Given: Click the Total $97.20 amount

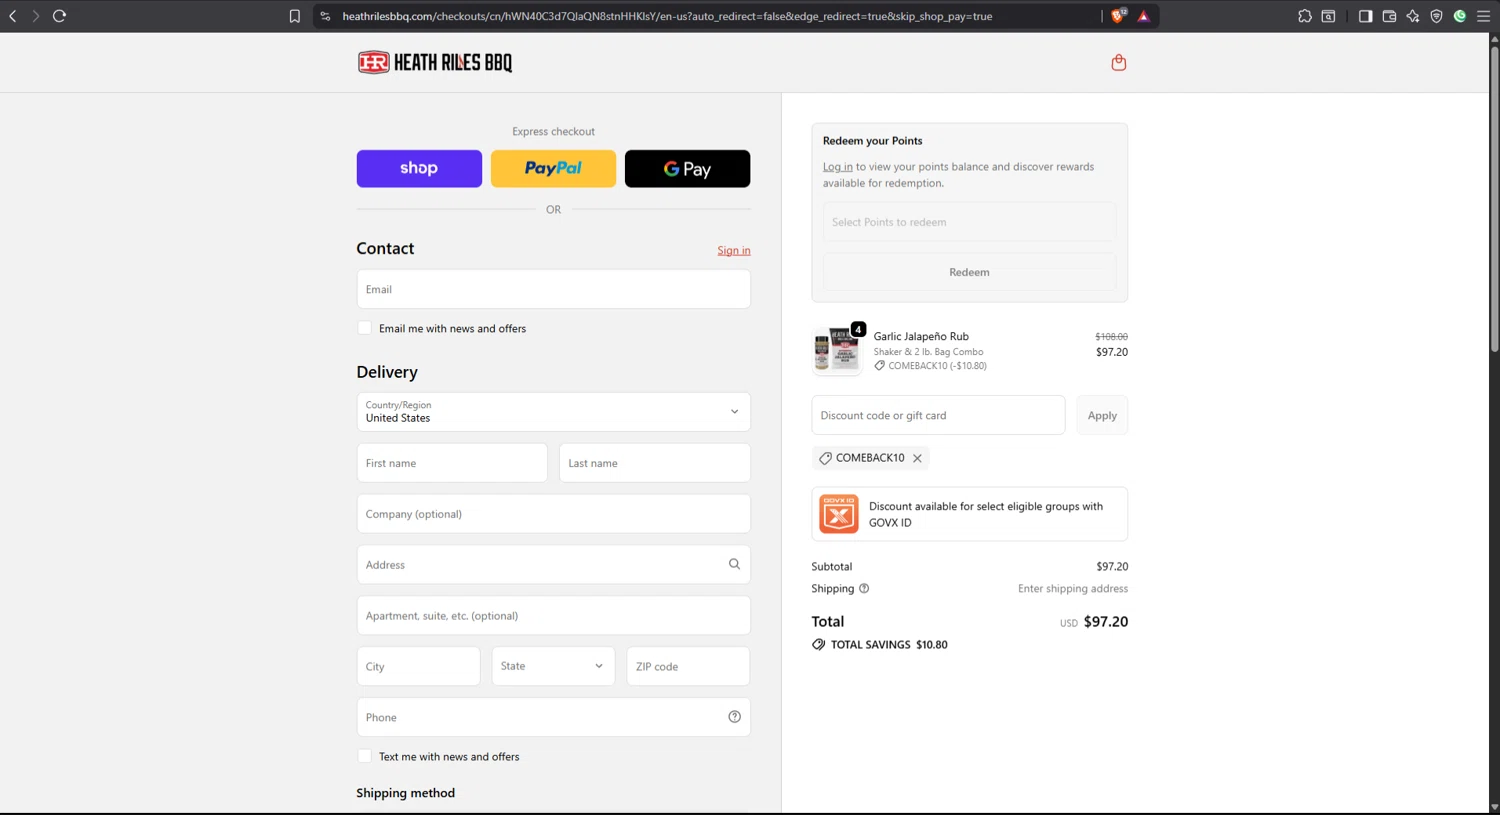Looking at the screenshot, I should [x=1106, y=622].
